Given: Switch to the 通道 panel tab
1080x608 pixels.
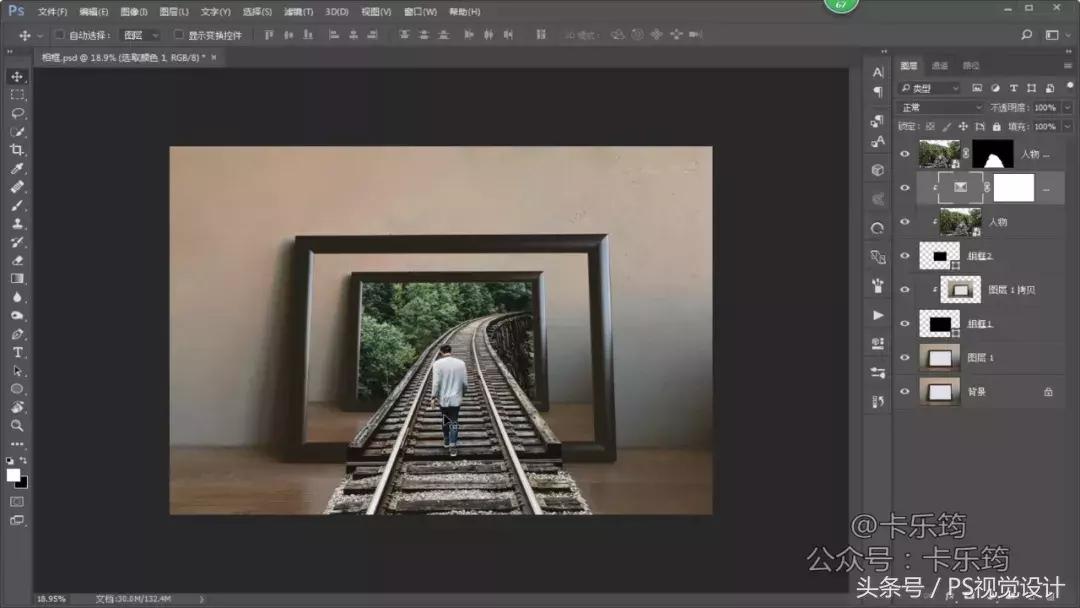Looking at the screenshot, I should 940,66.
